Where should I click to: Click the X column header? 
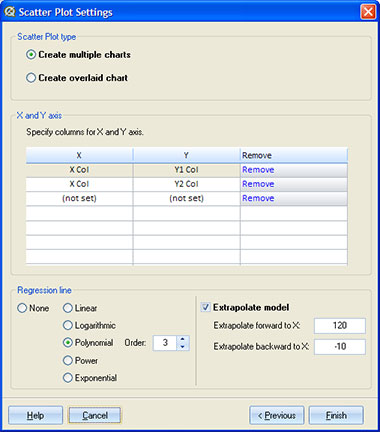[x=79, y=155]
